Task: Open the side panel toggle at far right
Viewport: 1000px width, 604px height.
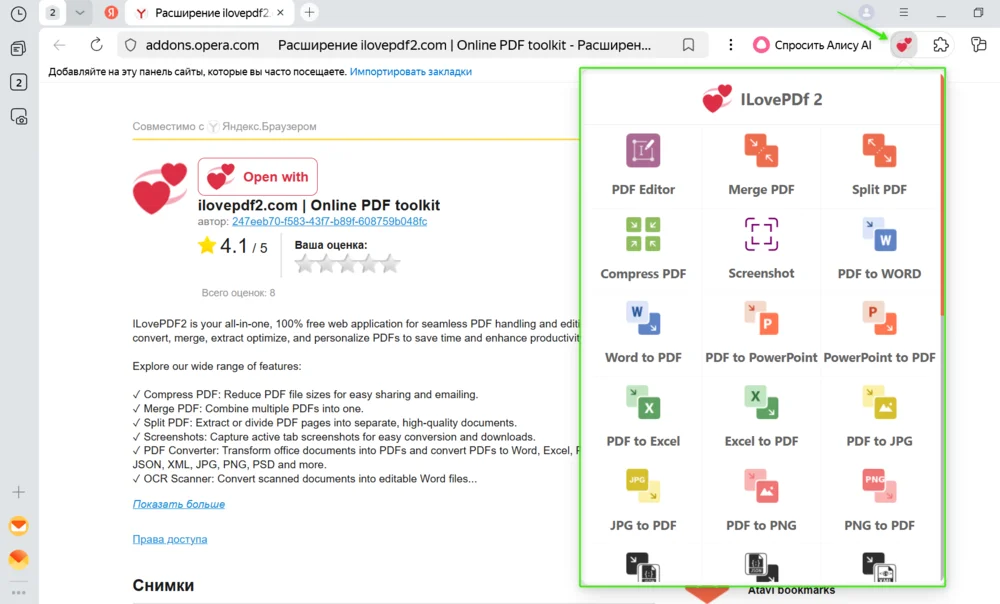Action: 978,45
